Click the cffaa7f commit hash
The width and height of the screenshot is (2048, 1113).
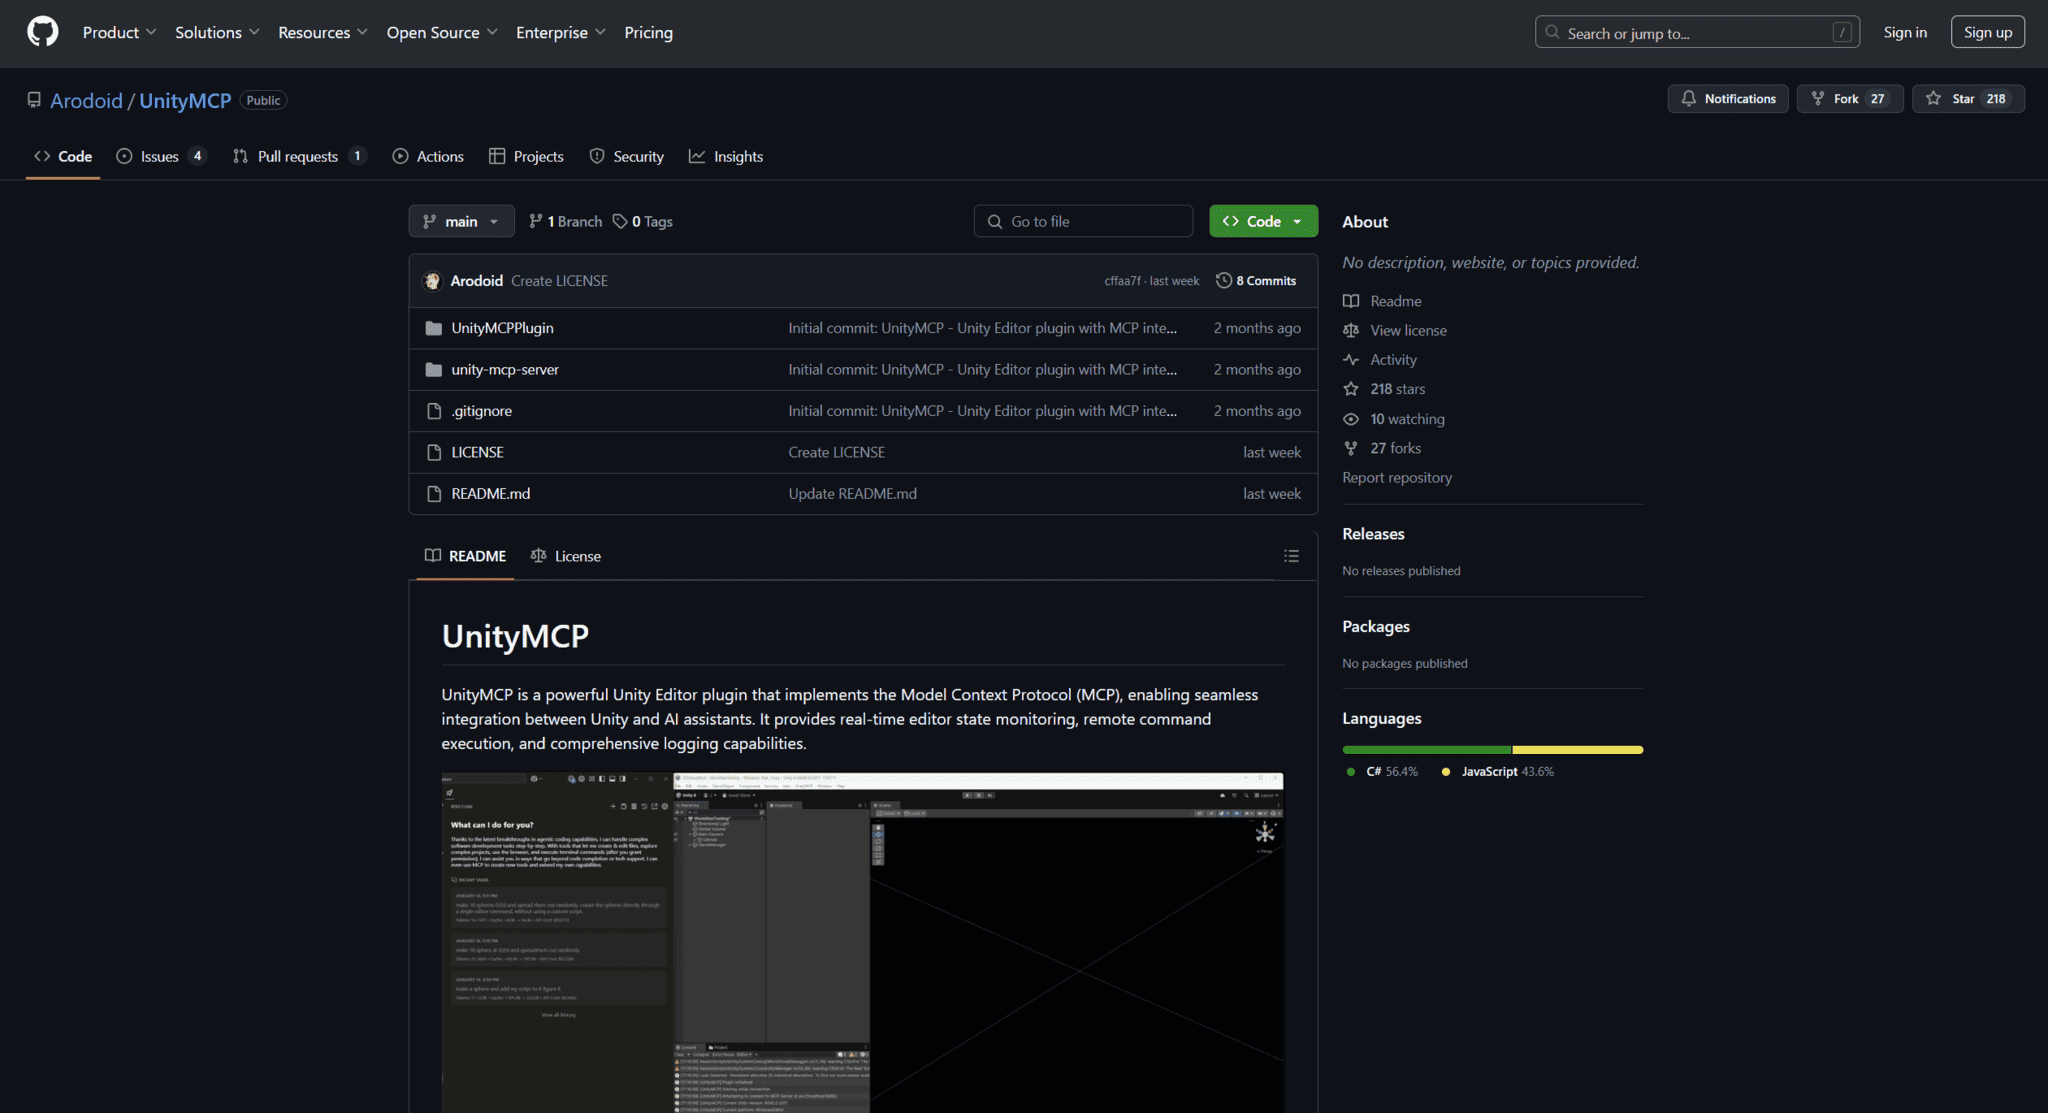pyautogui.click(x=1122, y=281)
